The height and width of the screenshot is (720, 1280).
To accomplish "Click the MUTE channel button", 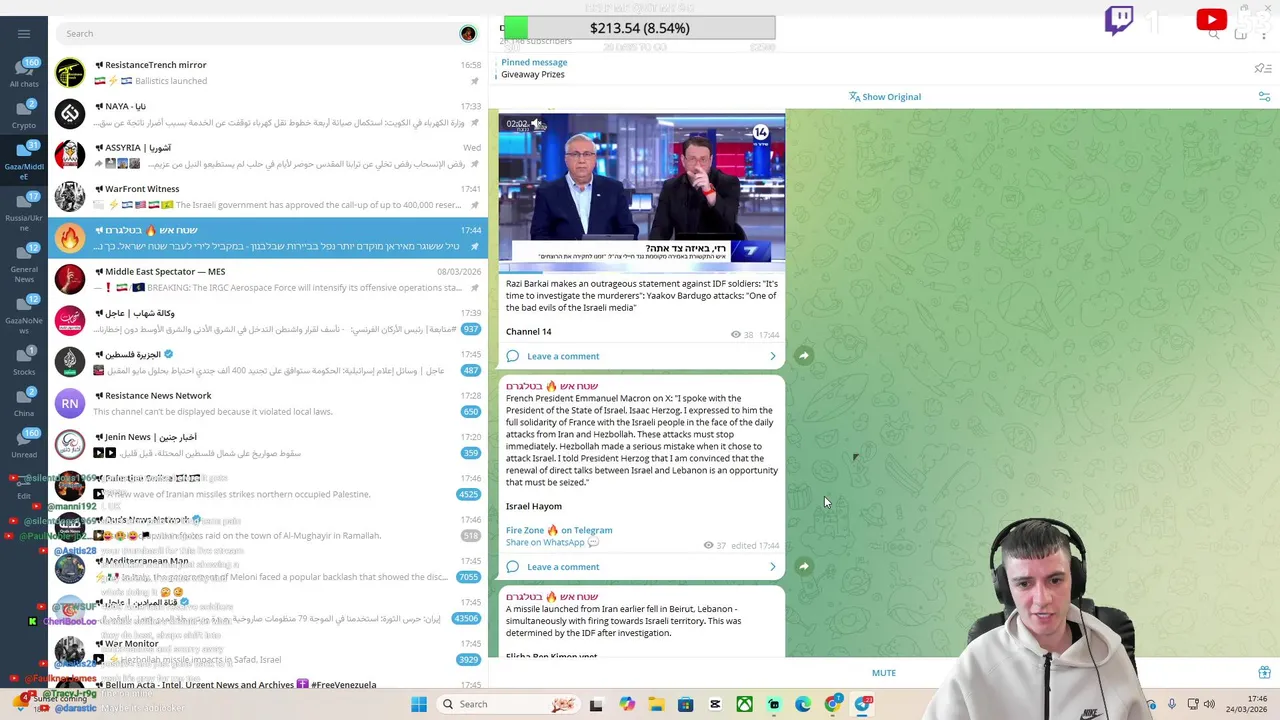I will click(x=884, y=673).
